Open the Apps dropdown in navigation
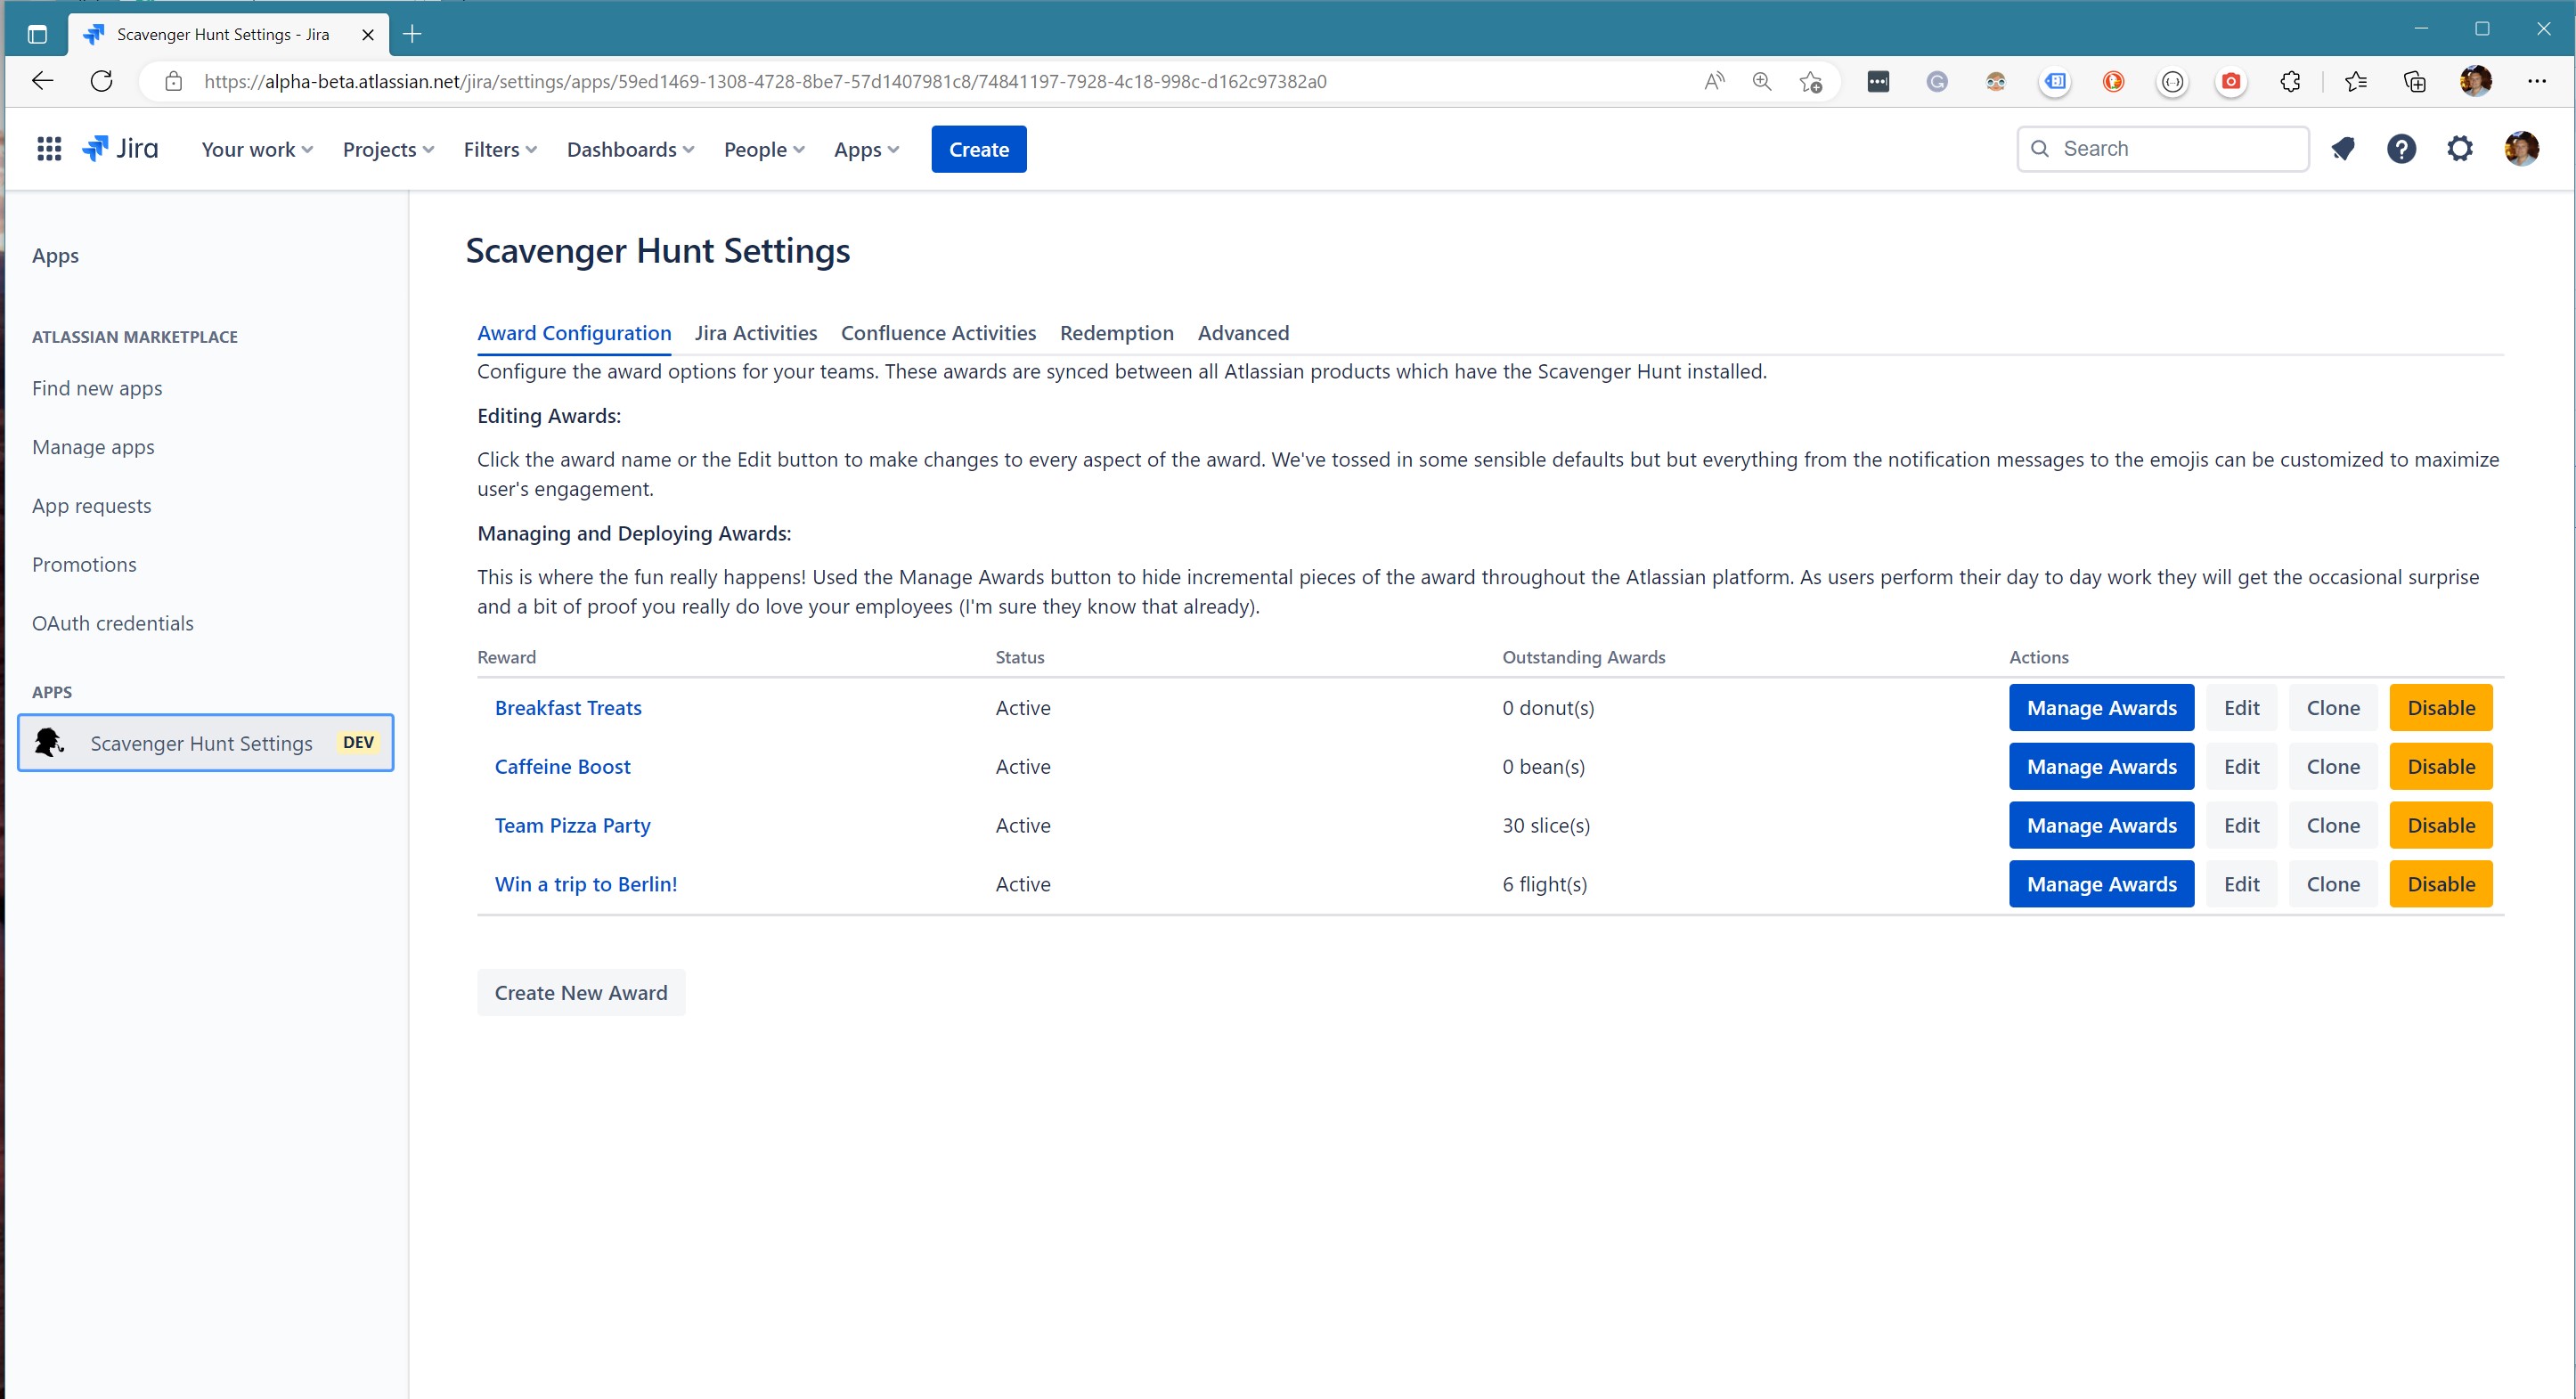This screenshot has width=2576, height=1399. tap(866, 149)
